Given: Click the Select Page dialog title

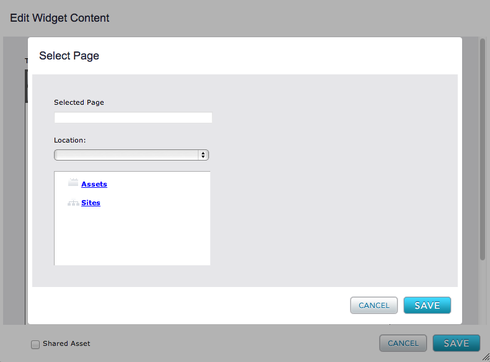Looking at the screenshot, I should [x=69, y=56].
